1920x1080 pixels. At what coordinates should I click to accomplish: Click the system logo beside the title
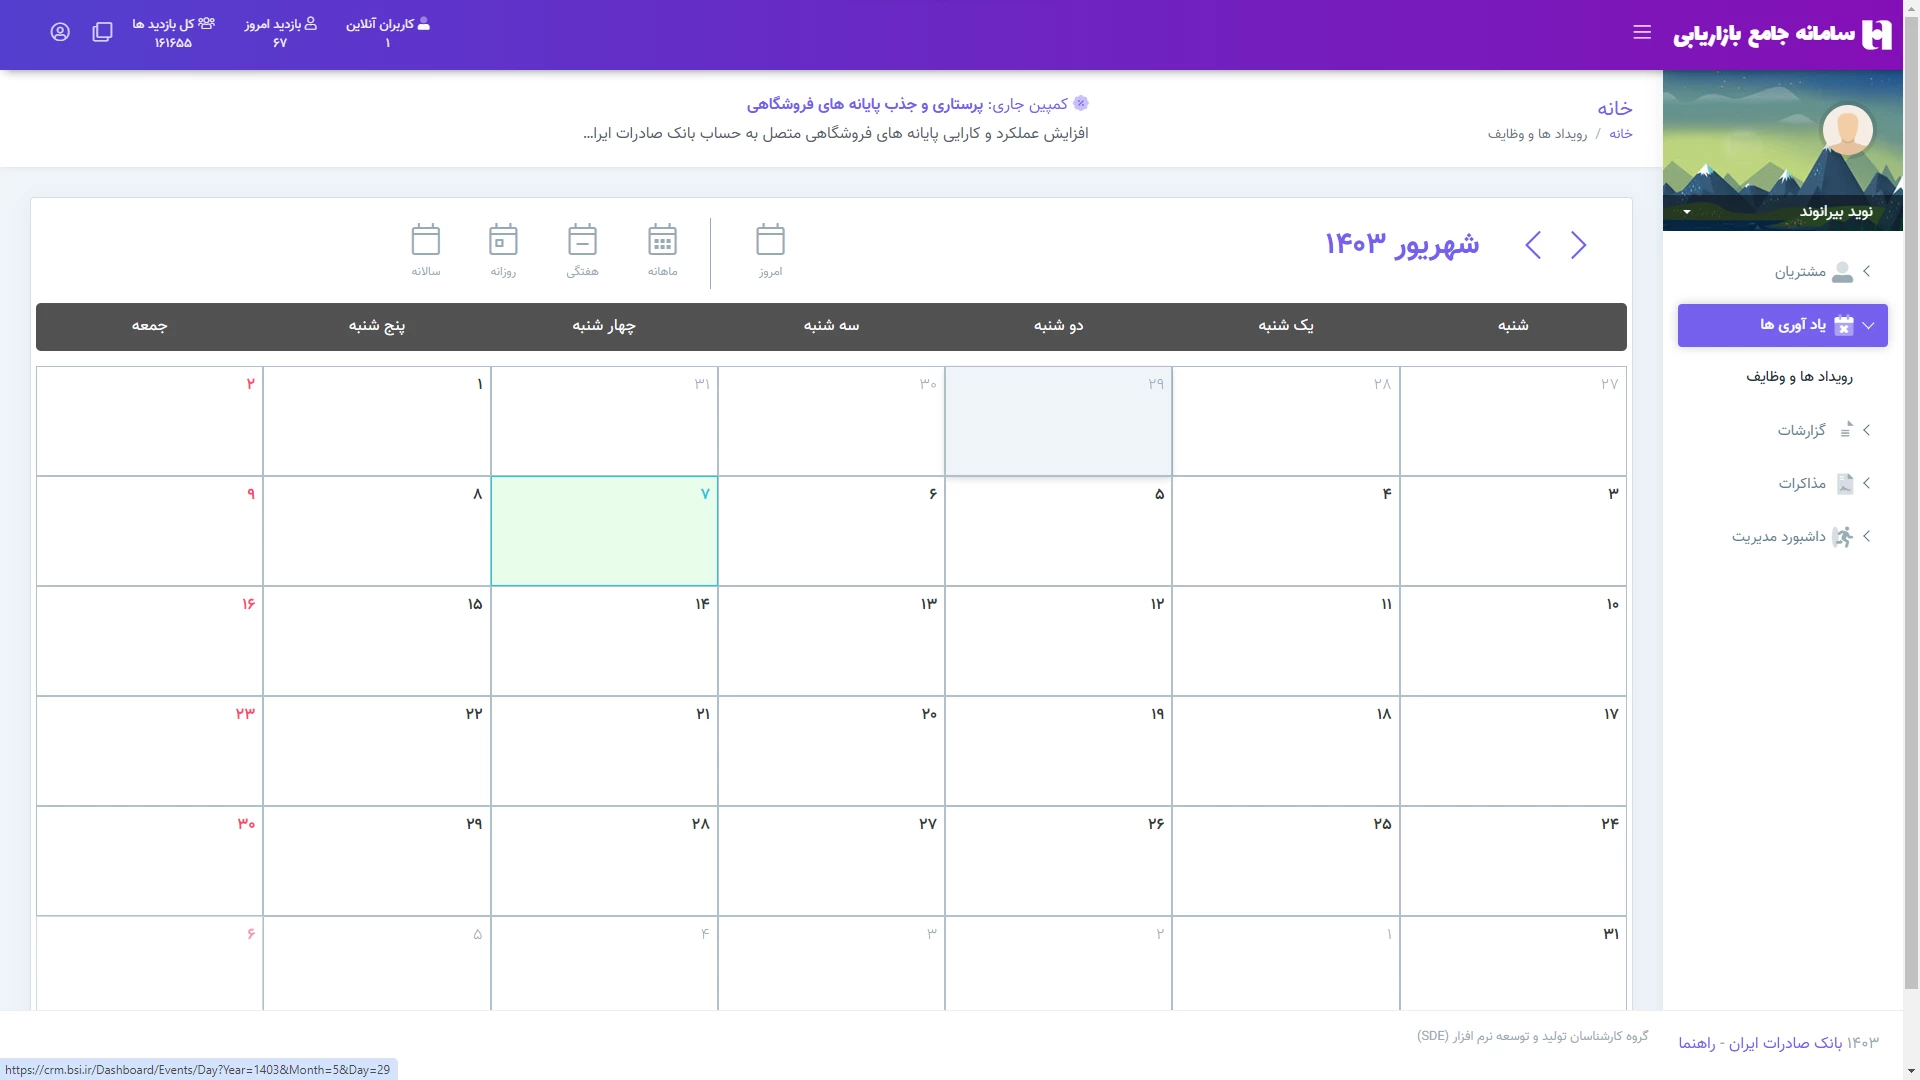(1877, 34)
